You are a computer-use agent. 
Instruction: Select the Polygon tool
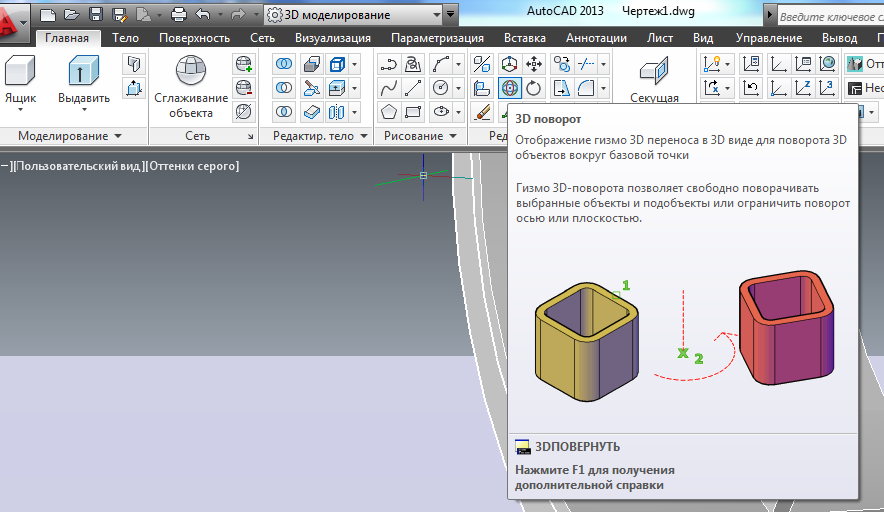388,112
